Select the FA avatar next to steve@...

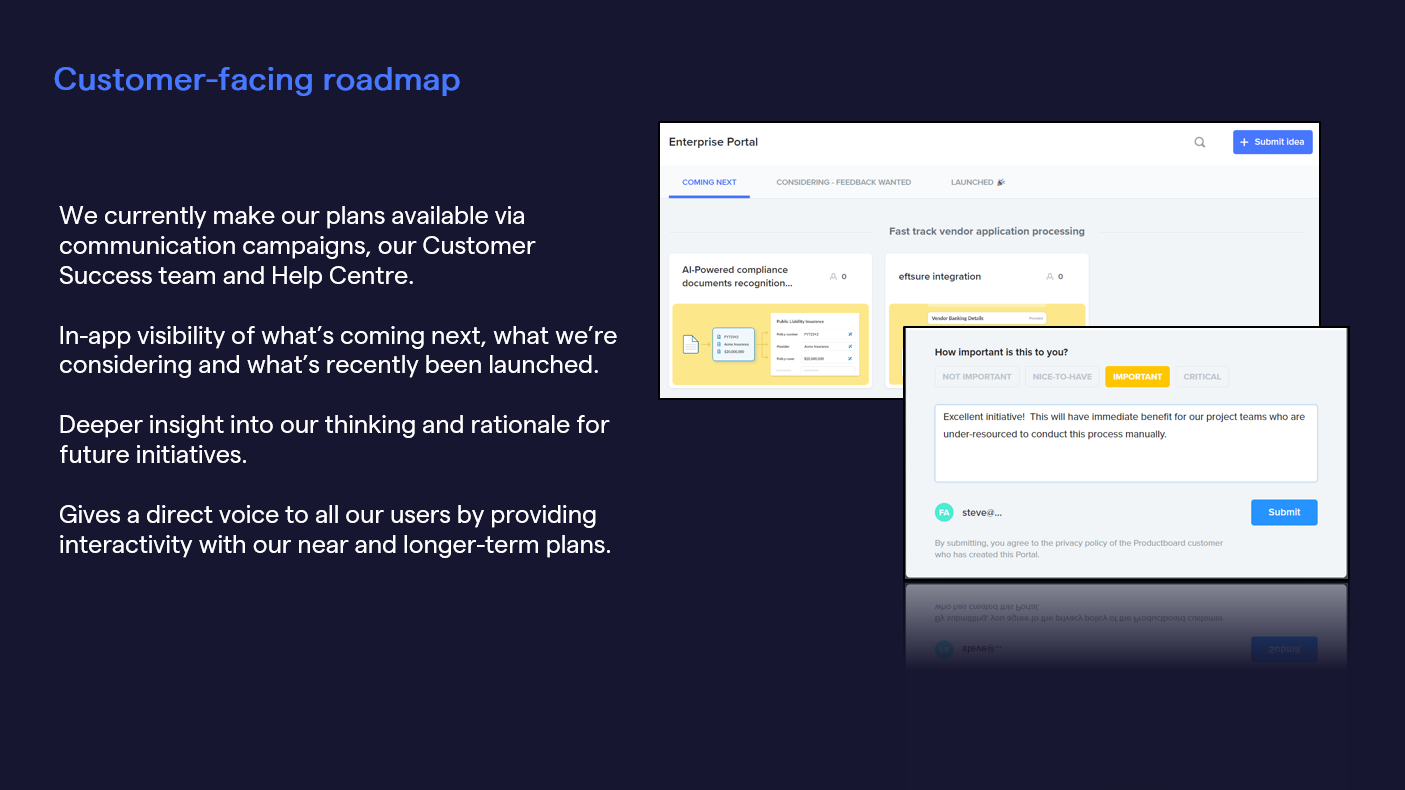944,511
